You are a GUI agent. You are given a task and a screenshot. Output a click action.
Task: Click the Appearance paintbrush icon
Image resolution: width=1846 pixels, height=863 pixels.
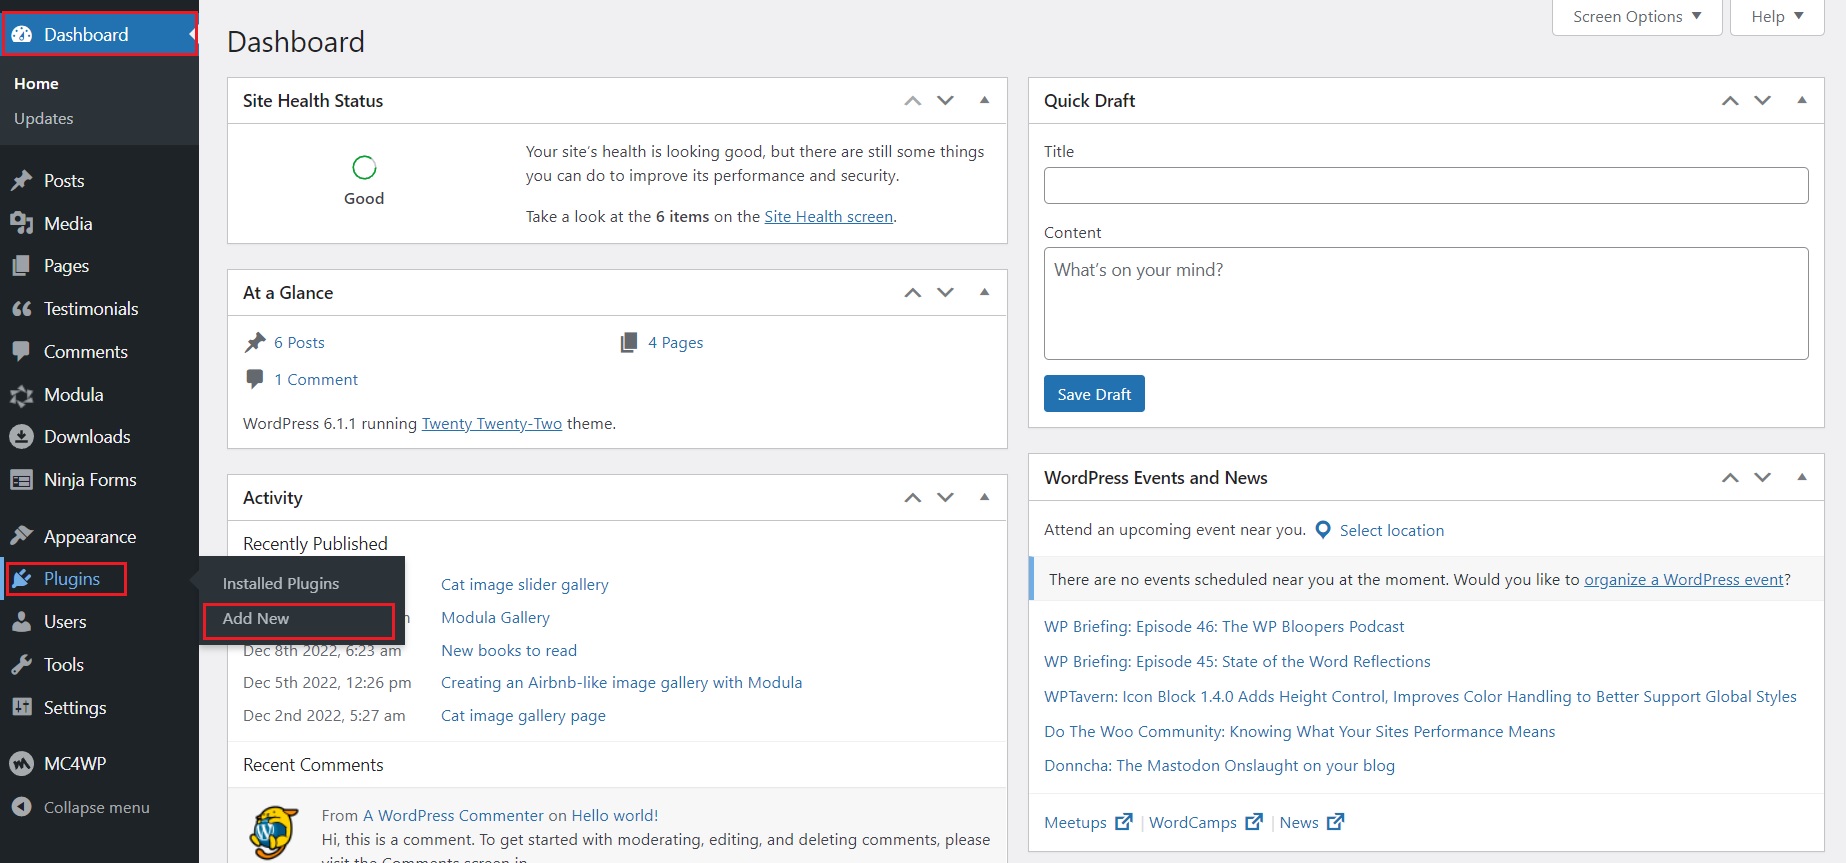[x=21, y=537]
